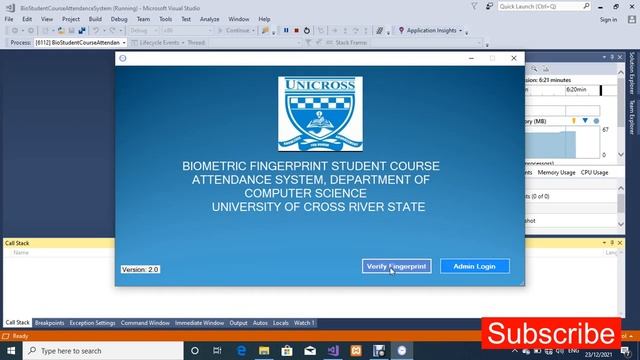The width and height of the screenshot is (640, 360).
Task: Click the UNICROSS logo image
Action: 320,113
